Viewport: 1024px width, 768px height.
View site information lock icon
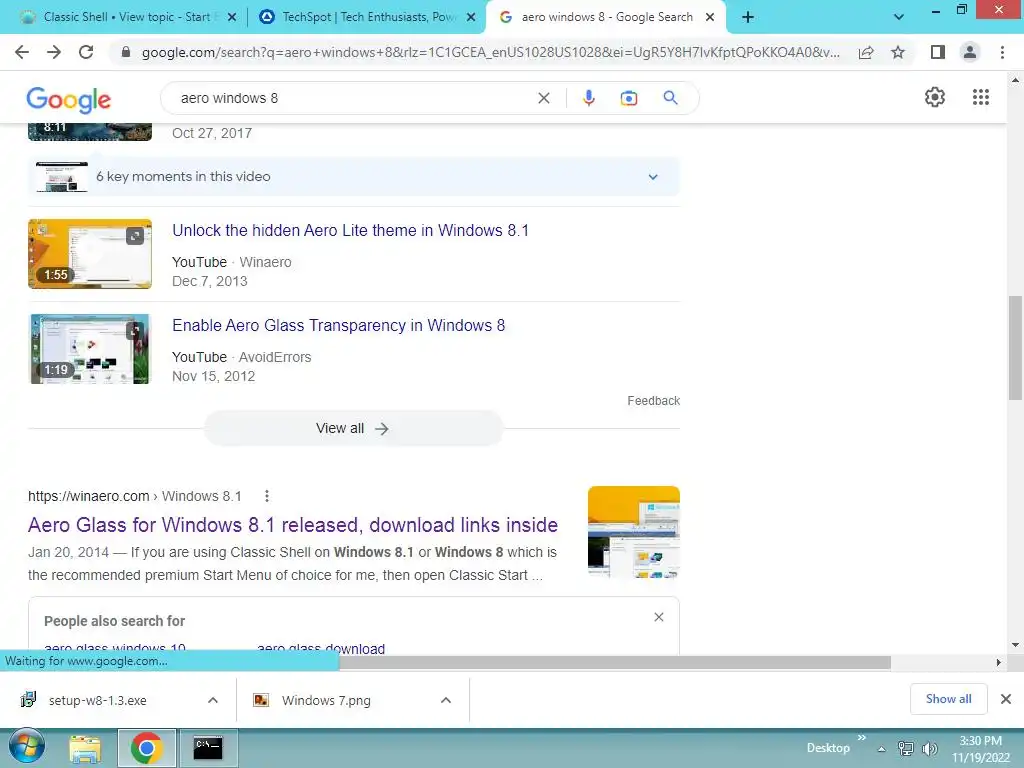pos(126,52)
